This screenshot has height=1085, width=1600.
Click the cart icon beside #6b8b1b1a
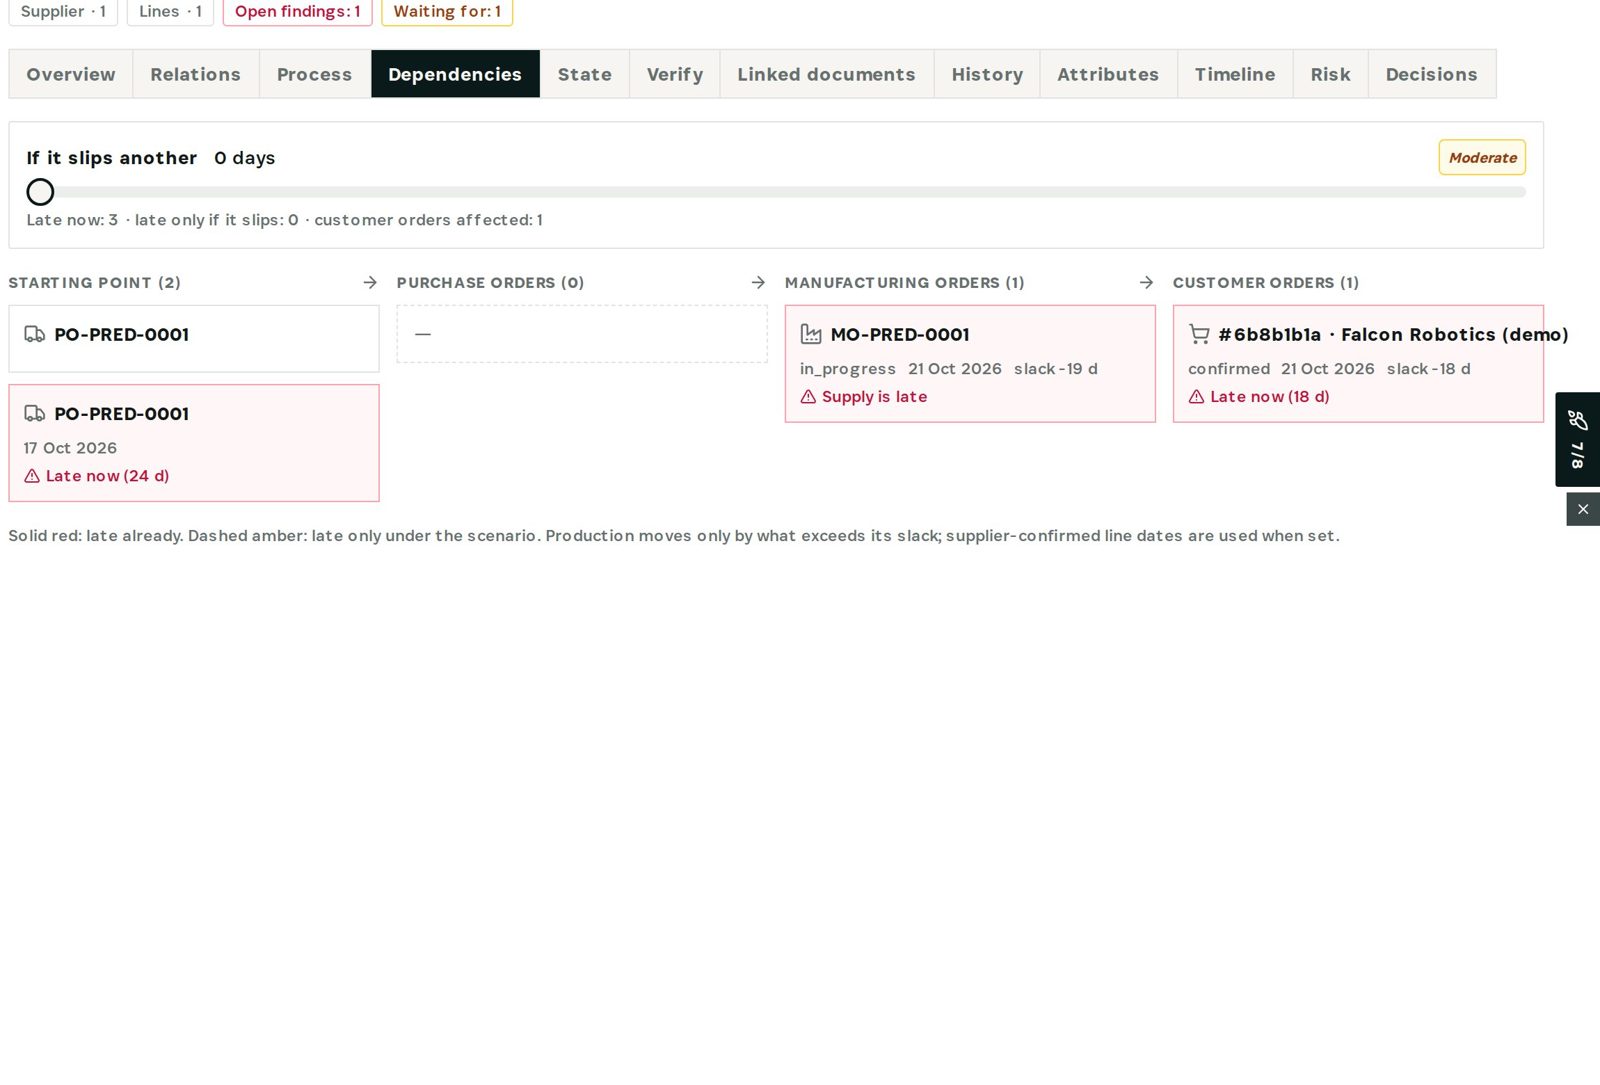tap(1199, 335)
